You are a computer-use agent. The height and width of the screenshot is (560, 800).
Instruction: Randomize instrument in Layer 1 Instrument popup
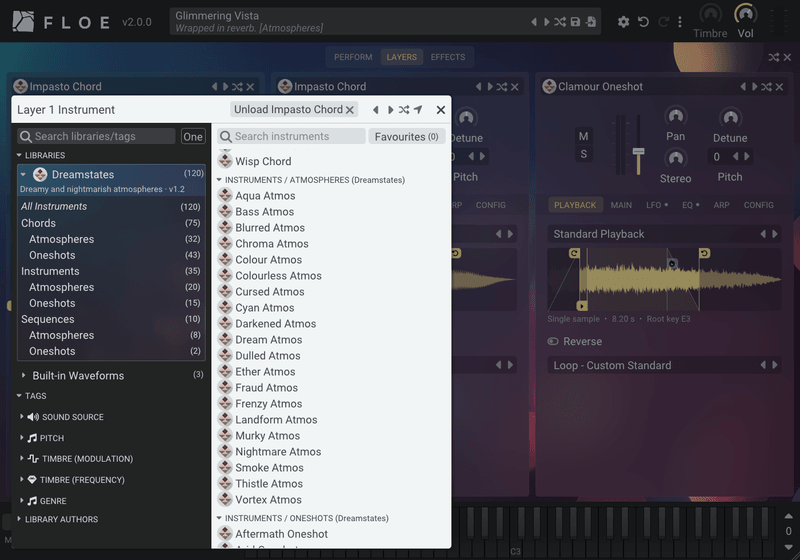click(x=404, y=110)
